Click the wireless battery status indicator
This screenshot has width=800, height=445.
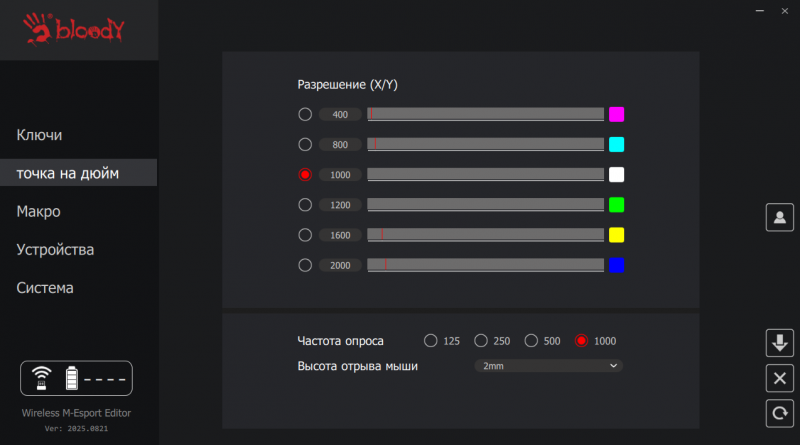76,379
